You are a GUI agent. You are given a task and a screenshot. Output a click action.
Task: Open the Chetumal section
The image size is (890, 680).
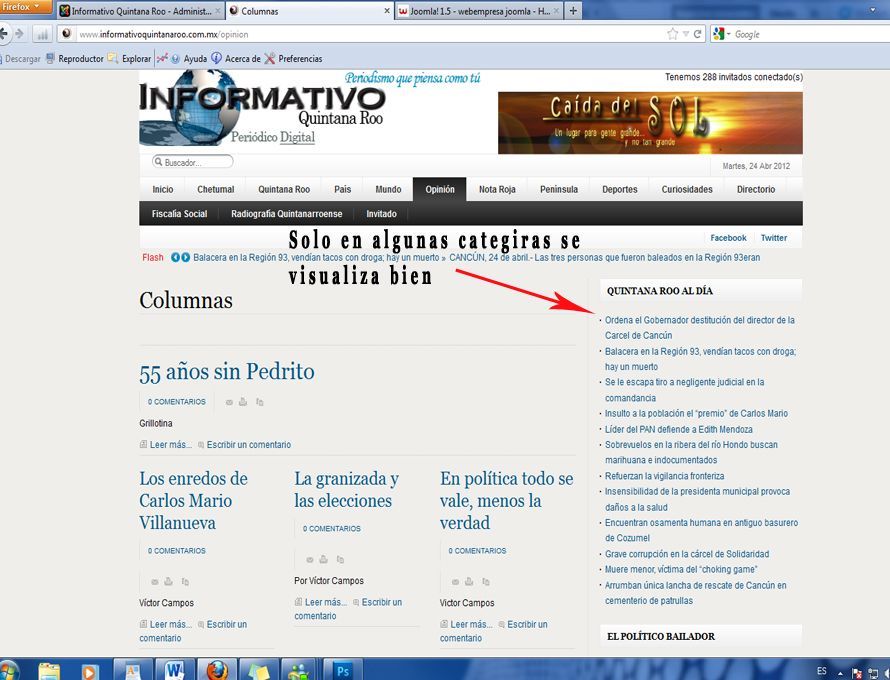point(215,189)
